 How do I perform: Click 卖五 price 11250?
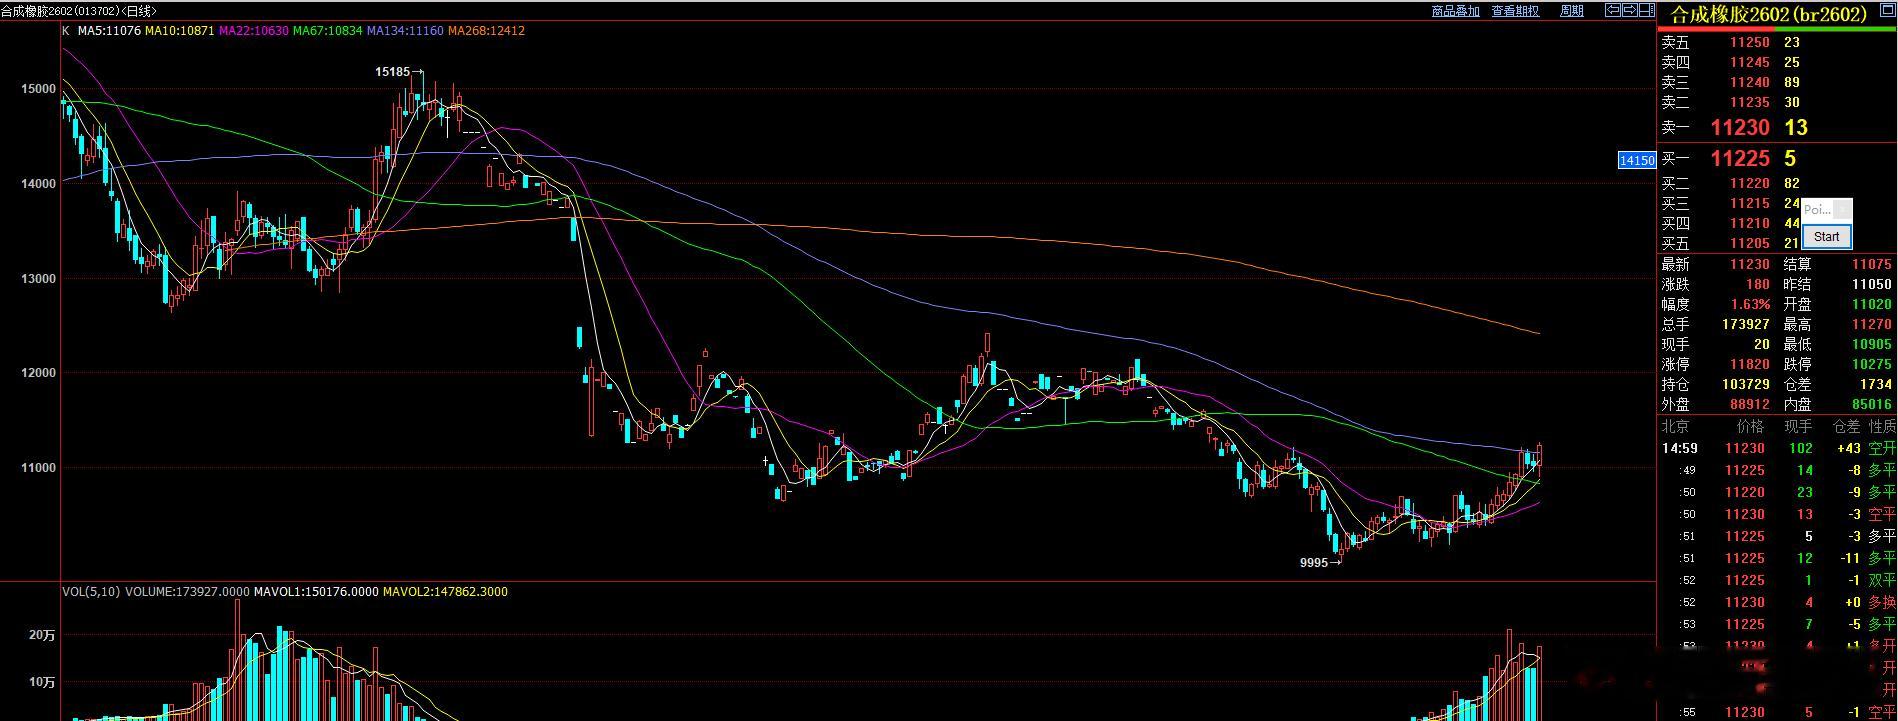click(x=1750, y=43)
